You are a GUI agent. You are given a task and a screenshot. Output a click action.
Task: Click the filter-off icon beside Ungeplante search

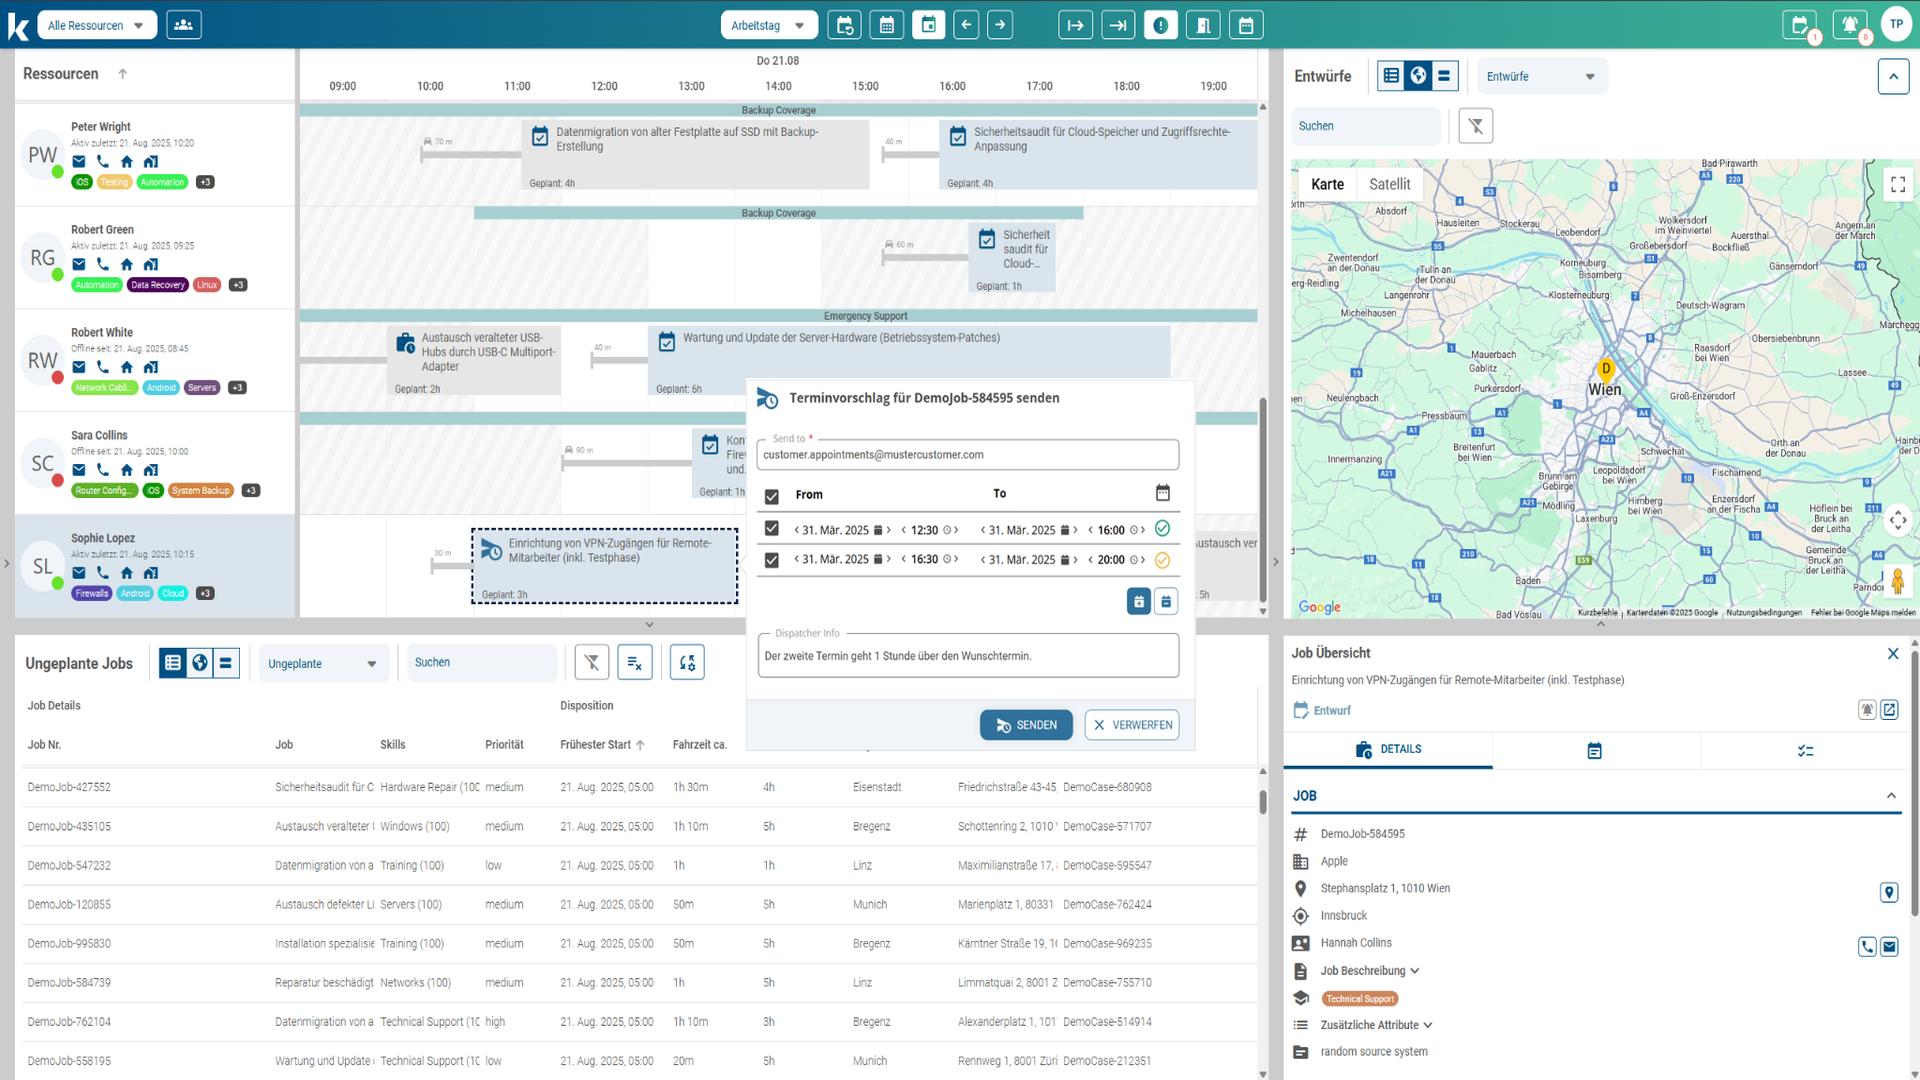592,662
